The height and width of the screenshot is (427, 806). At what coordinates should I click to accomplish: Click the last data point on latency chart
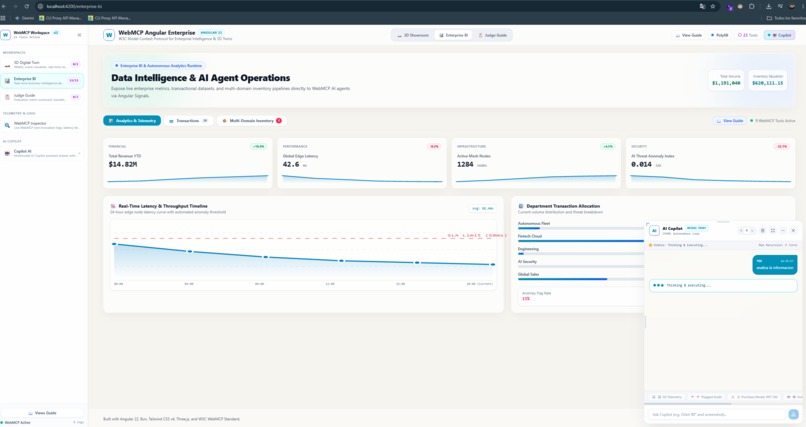pos(493,265)
